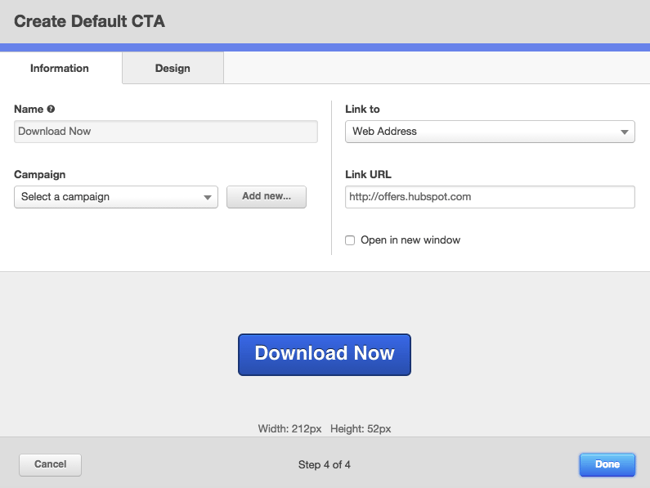Switch to the Design tab
The image size is (650, 488).
(x=172, y=68)
